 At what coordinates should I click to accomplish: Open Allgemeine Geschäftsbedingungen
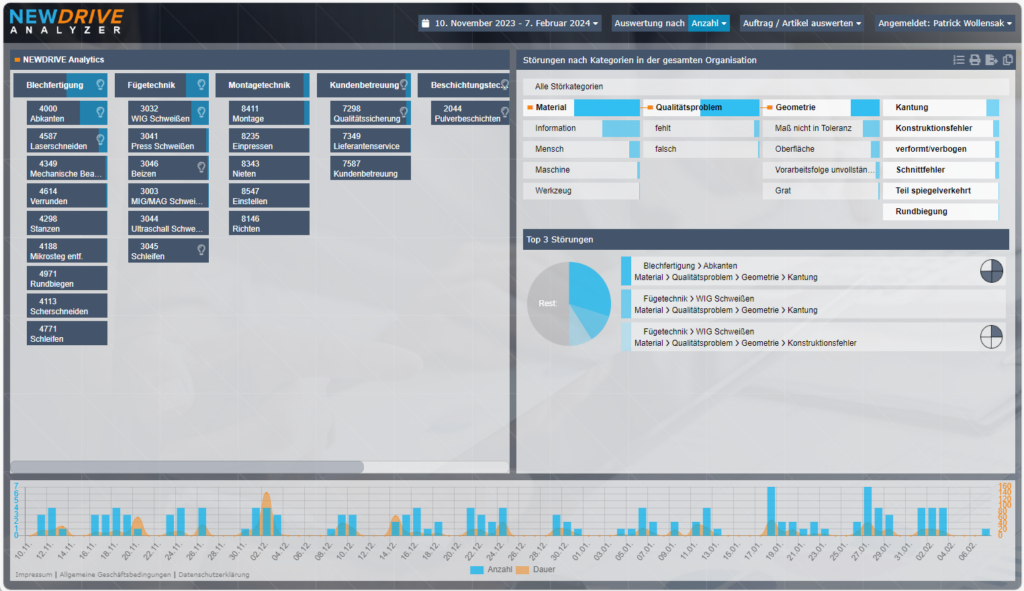pos(116,574)
